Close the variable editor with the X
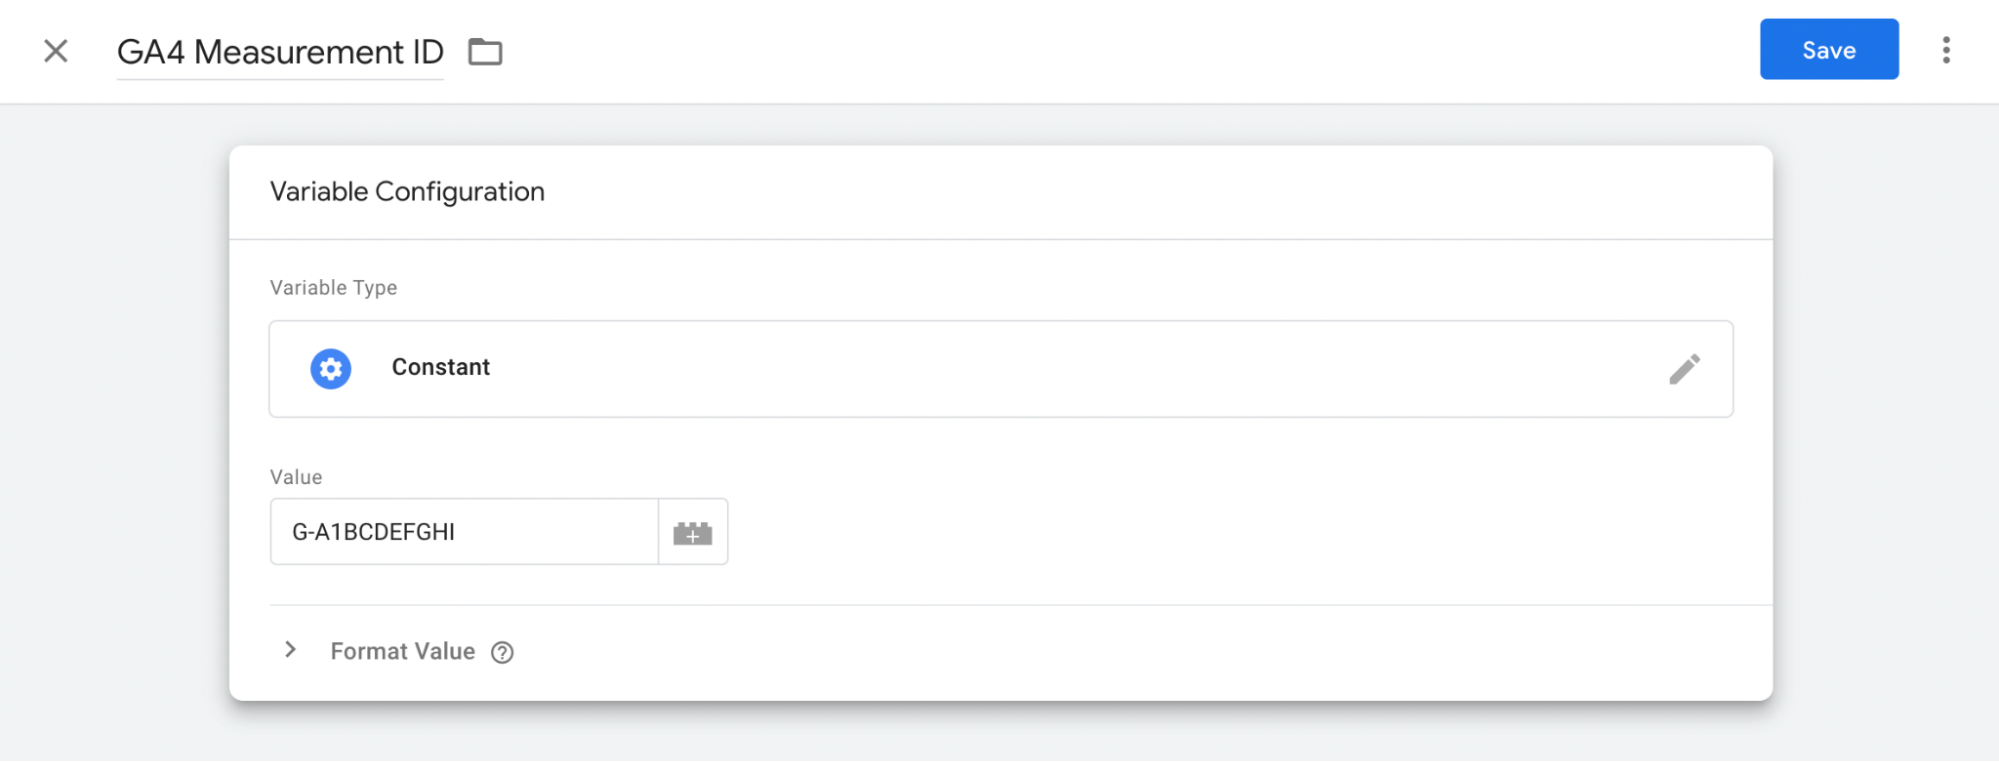The width and height of the screenshot is (1999, 762). (x=56, y=51)
